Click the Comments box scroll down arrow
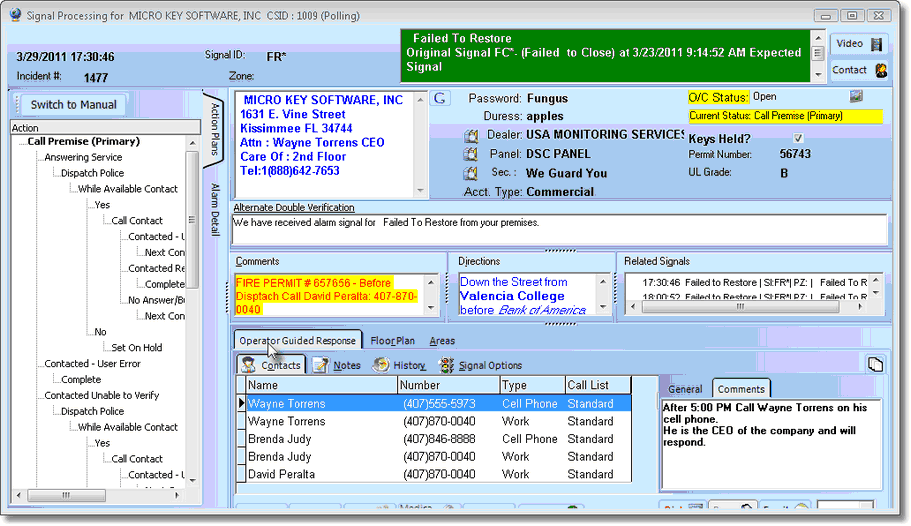The image size is (911, 526). click(431, 307)
